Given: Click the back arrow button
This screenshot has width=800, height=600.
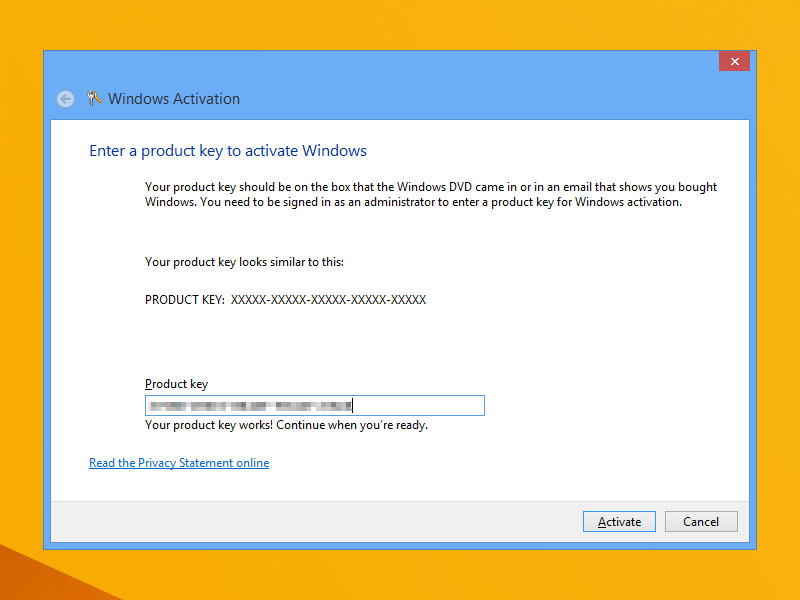Looking at the screenshot, I should click(x=66, y=99).
